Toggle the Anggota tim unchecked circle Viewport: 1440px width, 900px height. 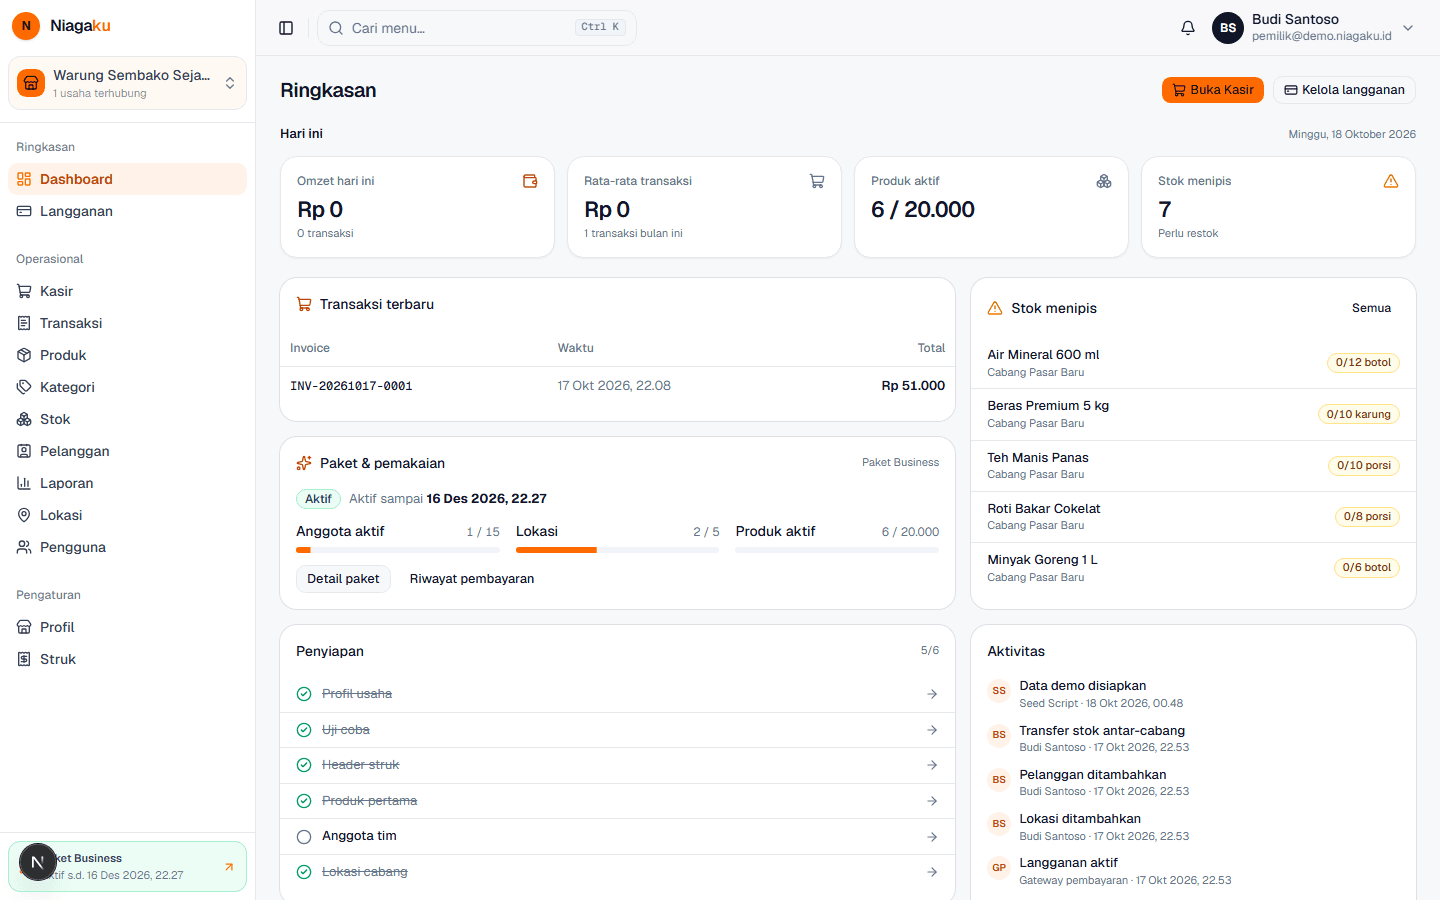point(304,837)
